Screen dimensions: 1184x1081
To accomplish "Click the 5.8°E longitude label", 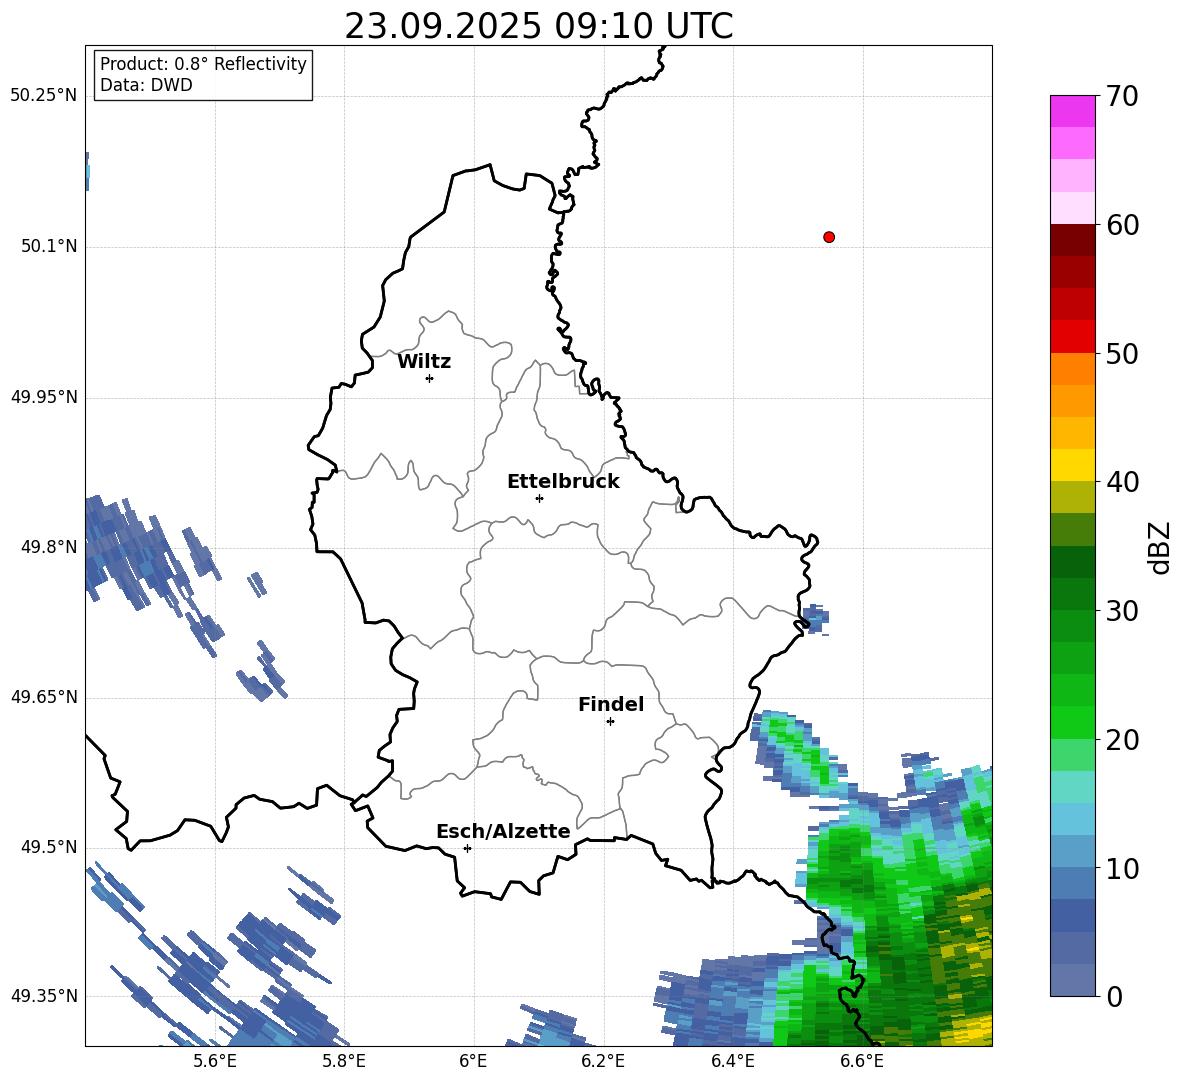I will pyautogui.click(x=344, y=1061).
